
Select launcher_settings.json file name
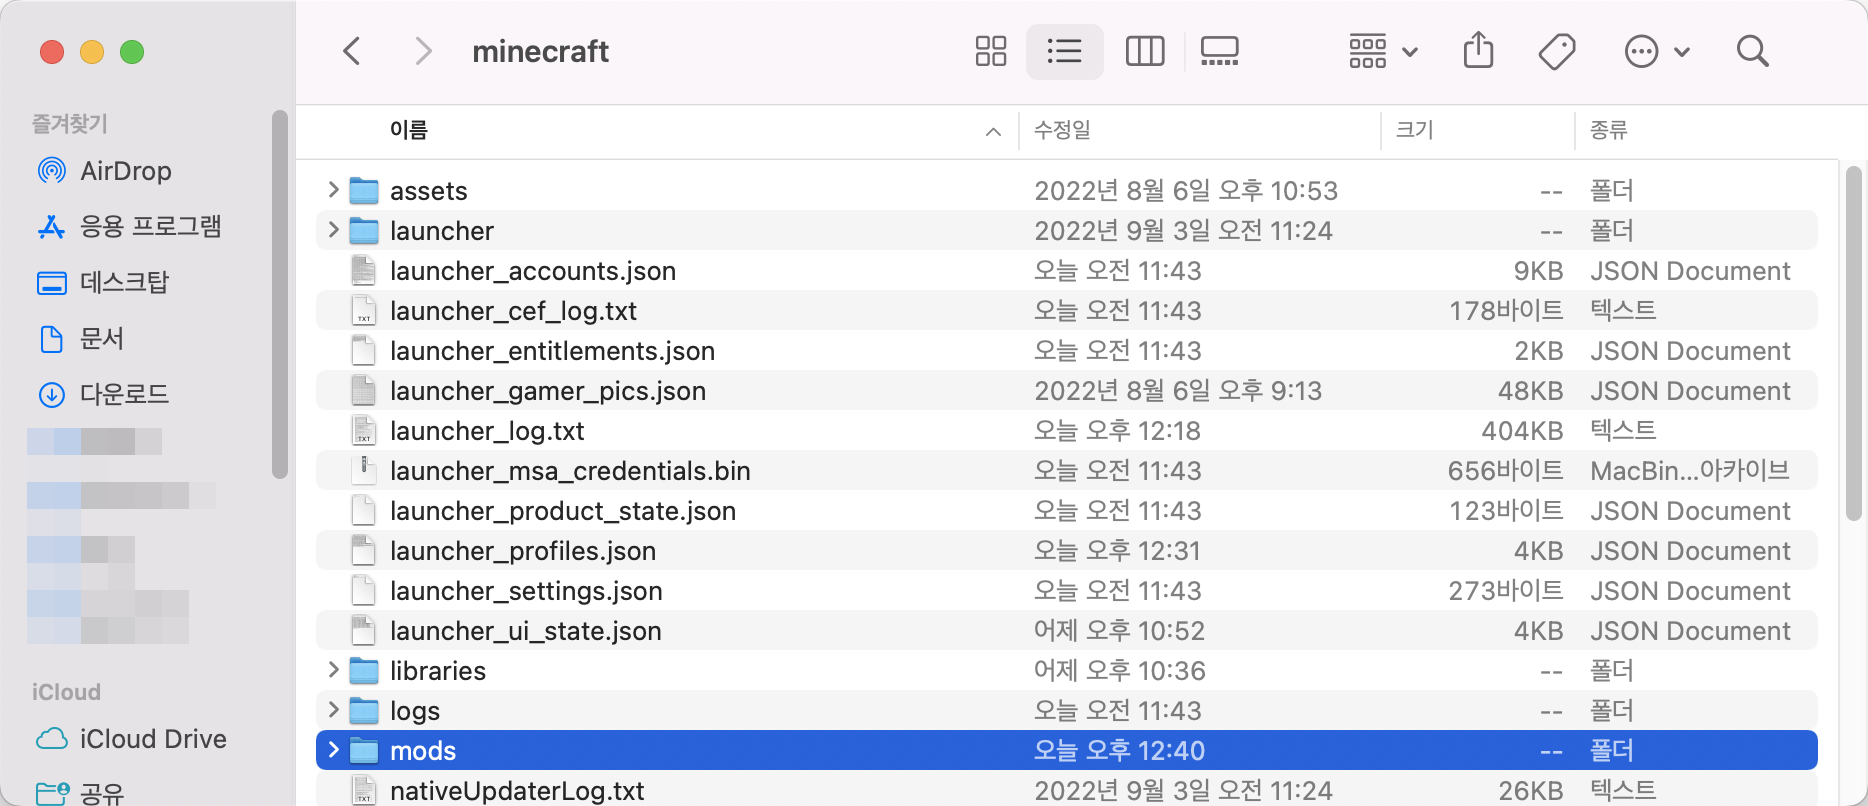(x=526, y=591)
